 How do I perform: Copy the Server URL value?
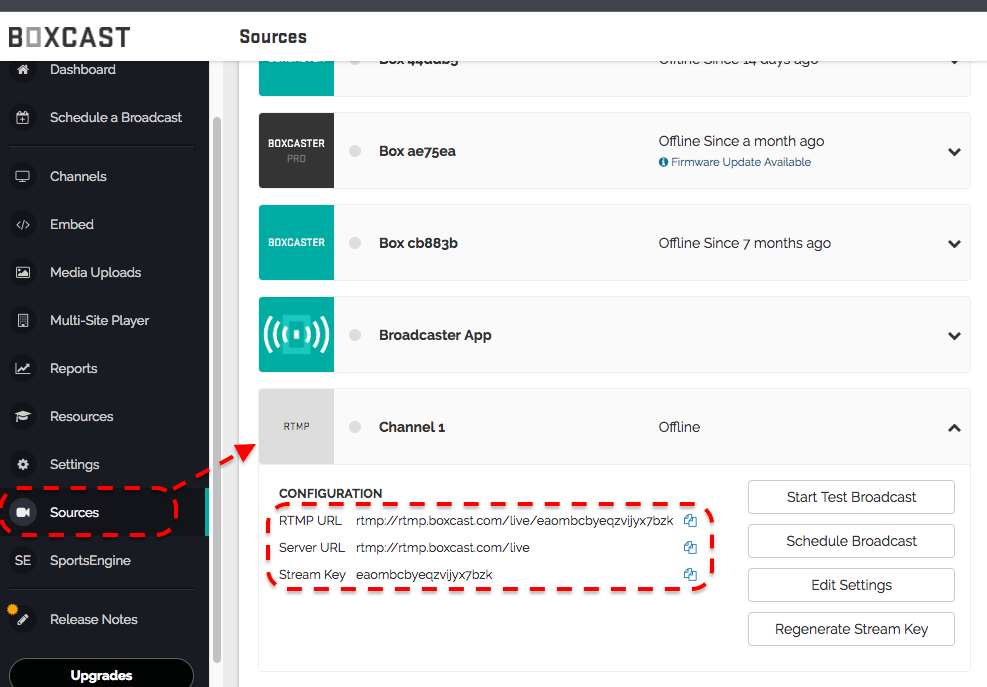point(690,548)
